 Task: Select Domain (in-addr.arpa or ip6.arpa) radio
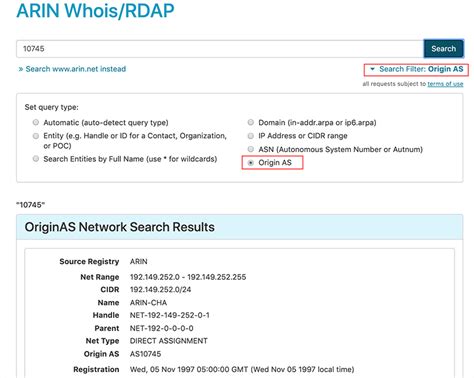click(x=251, y=122)
